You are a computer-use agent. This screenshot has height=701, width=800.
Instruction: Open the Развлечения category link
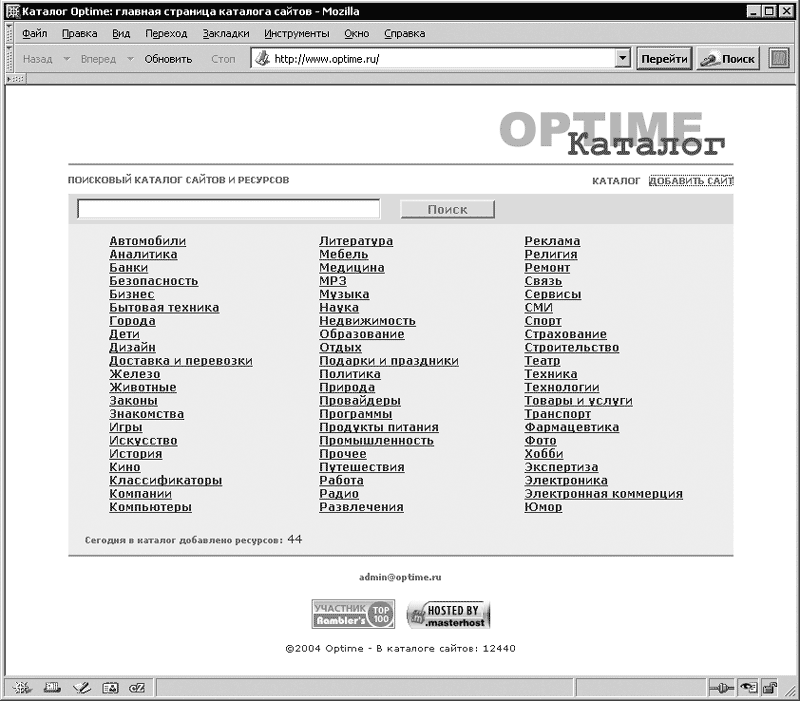(361, 507)
